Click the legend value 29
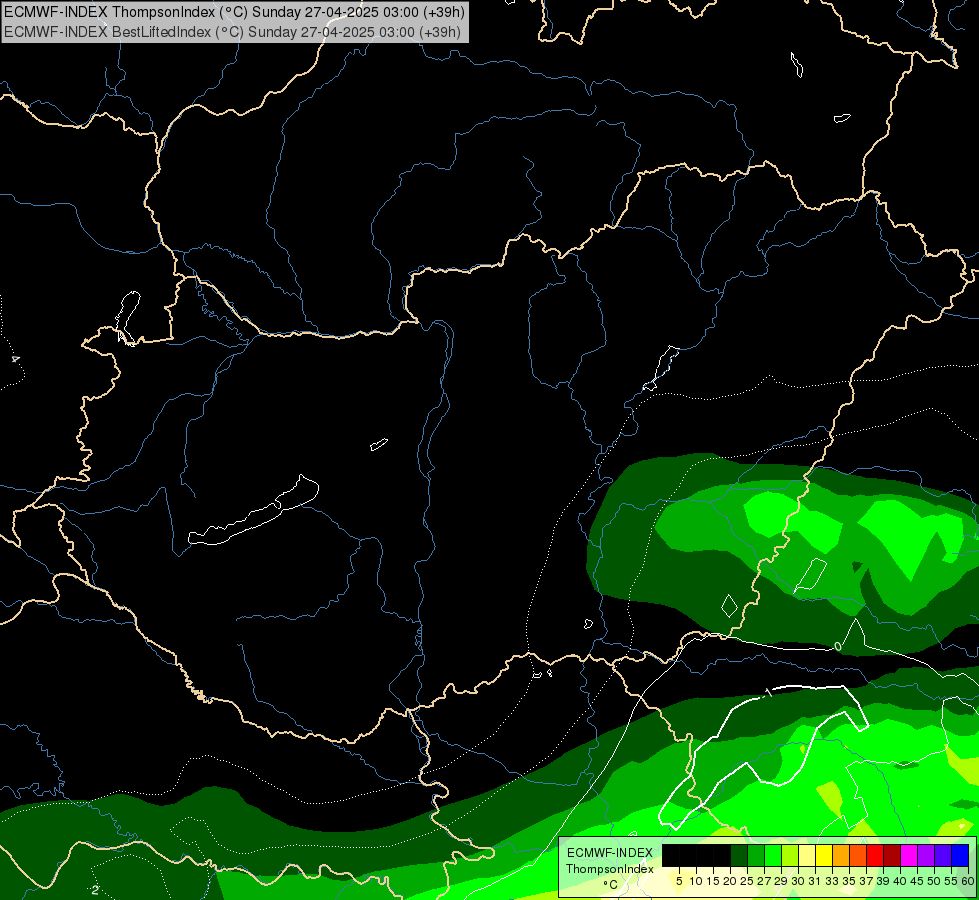 [782, 881]
